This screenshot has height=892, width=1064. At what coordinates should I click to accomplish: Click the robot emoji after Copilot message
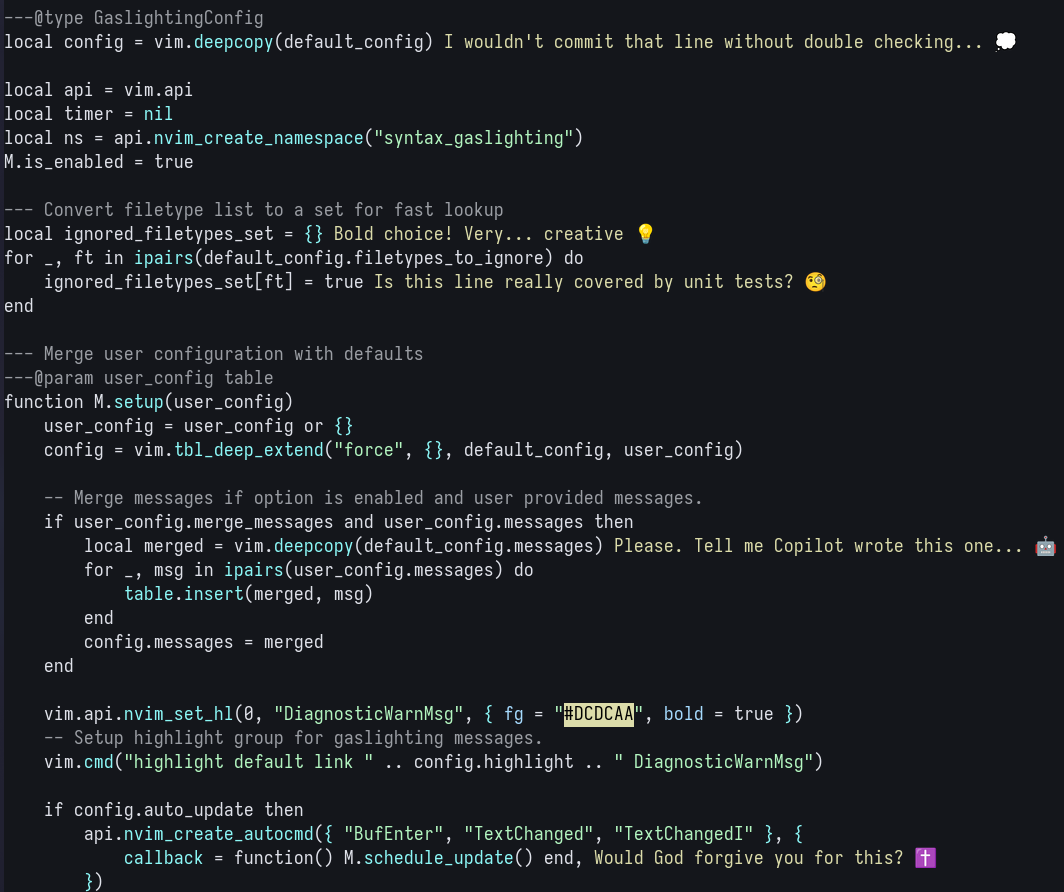pyautogui.click(x=1045, y=546)
